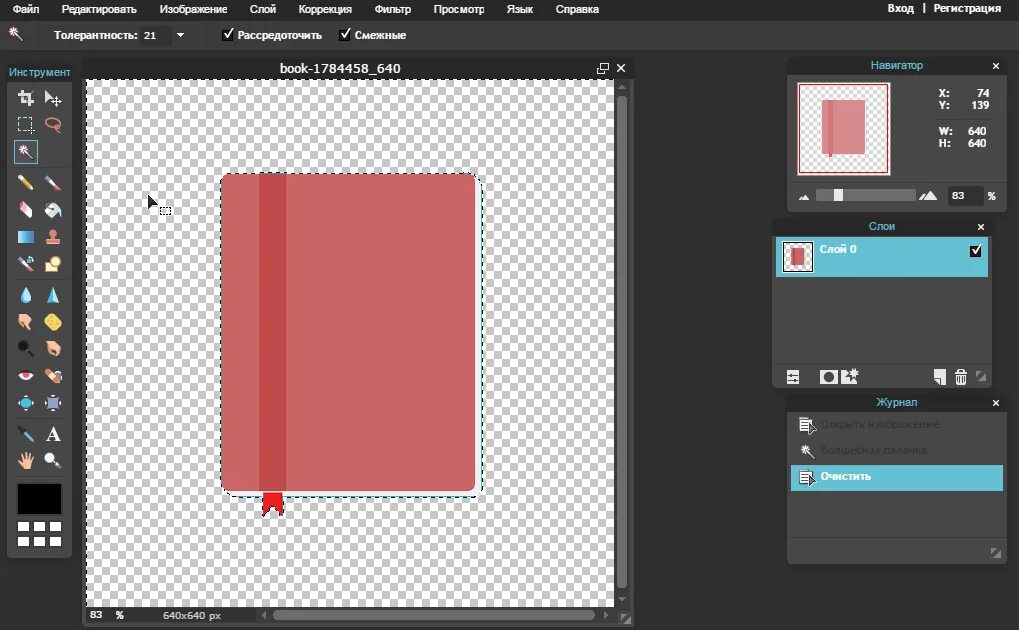Select the Magic Wand tool in toolbox
The image size is (1019, 630).
[x=25, y=151]
